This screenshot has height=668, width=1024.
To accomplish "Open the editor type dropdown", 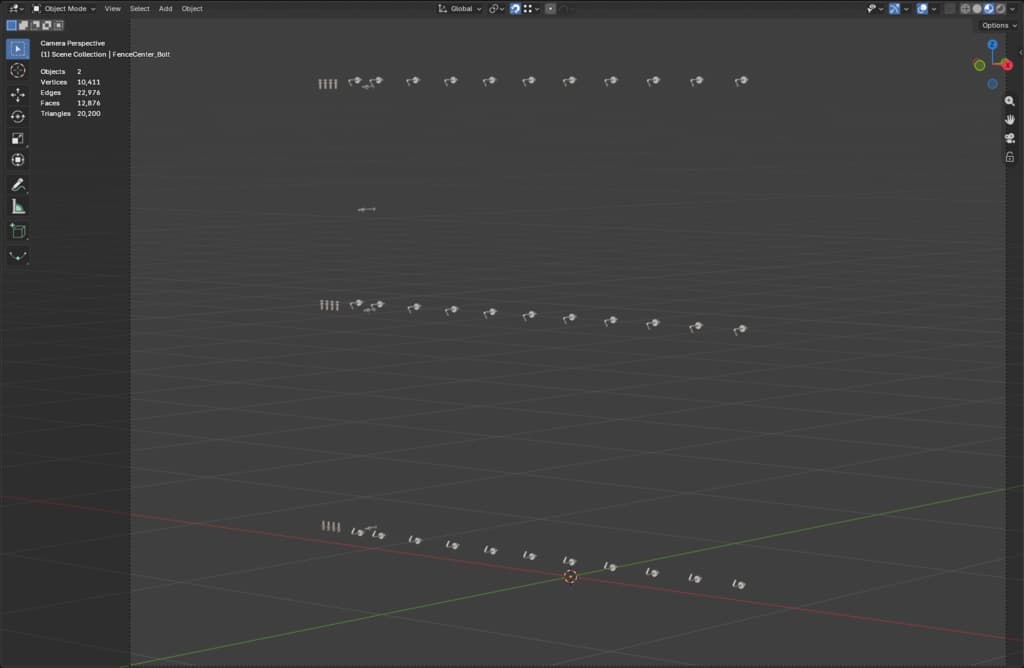I will (x=16, y=8).
